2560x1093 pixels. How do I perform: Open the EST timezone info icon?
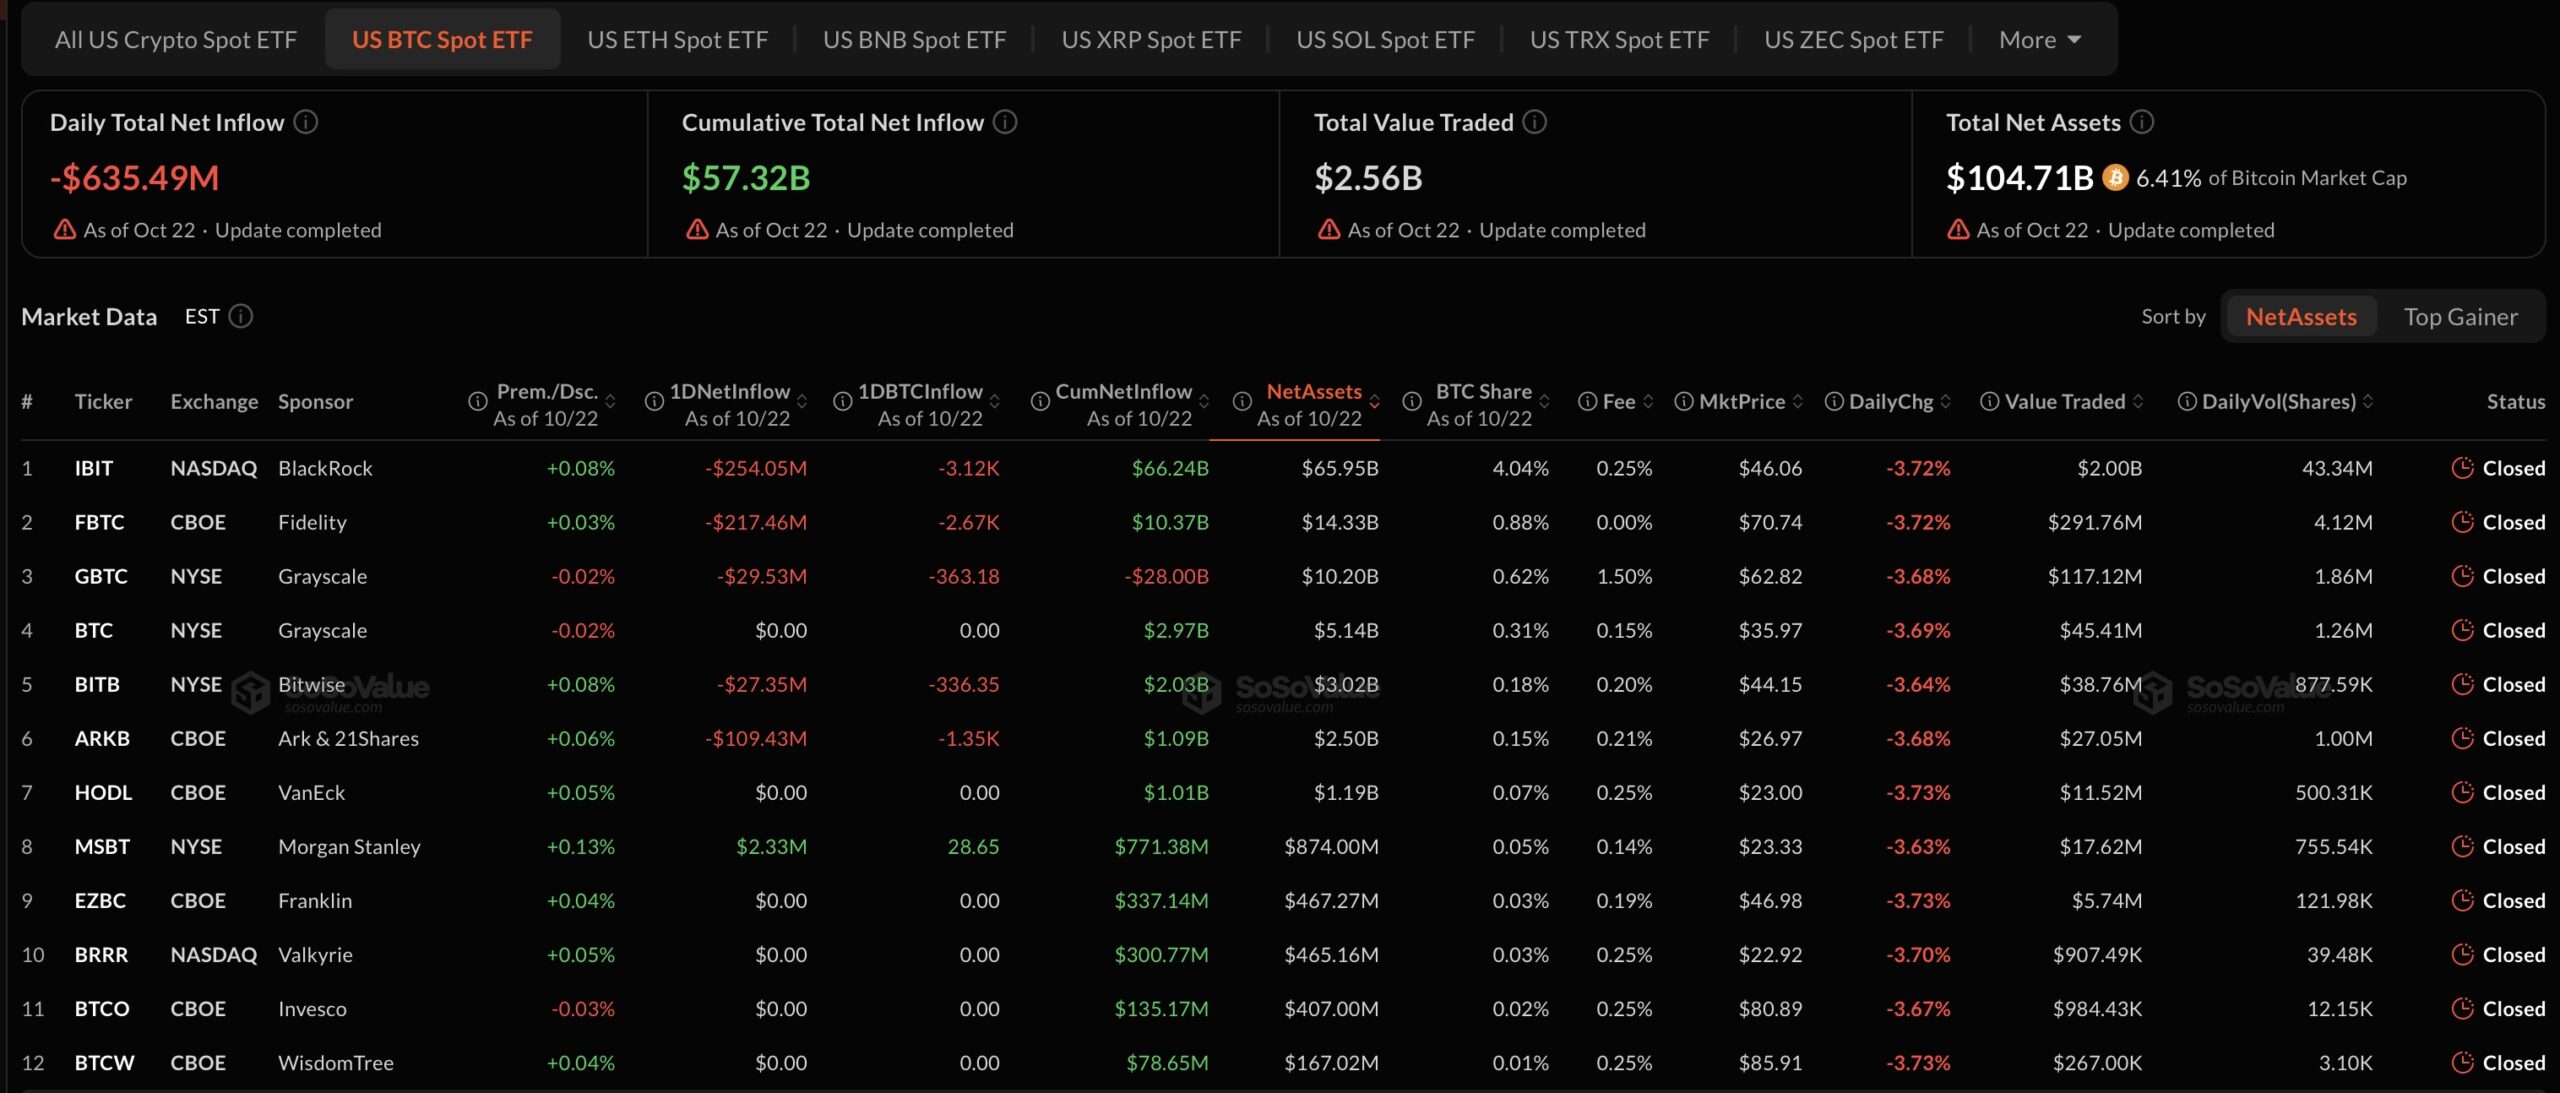coord(240,316)
